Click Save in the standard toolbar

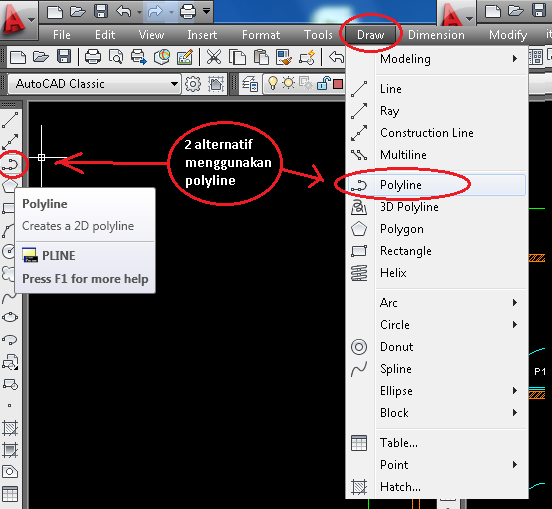click(x=64, y=57)
